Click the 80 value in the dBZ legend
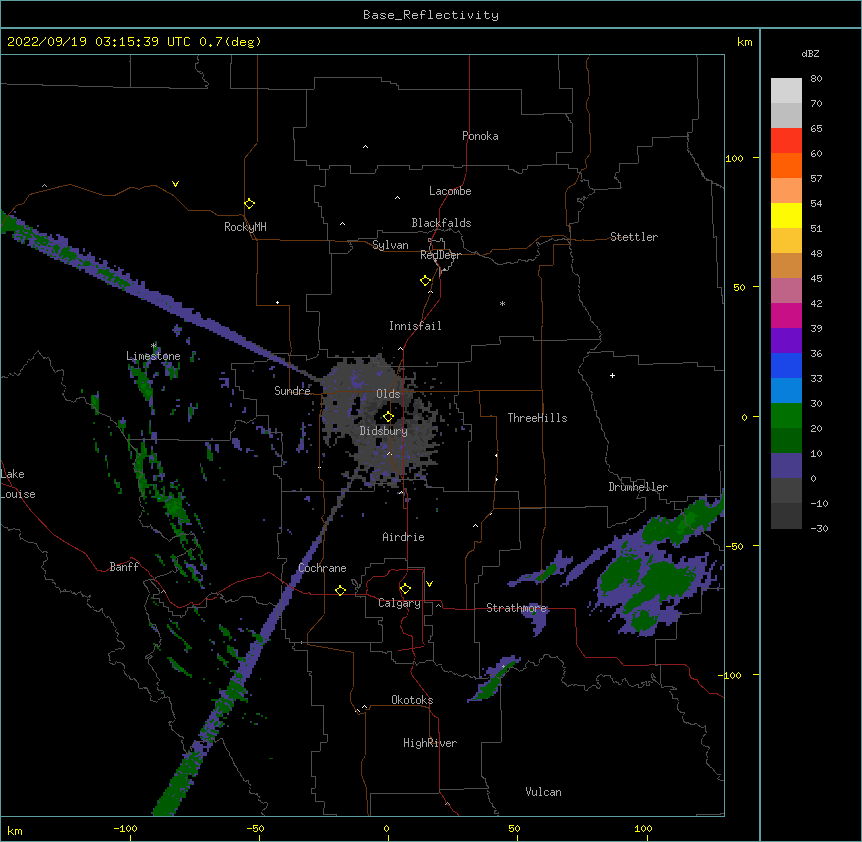Viewport: 862px width, 842px height. click(816, 79)
